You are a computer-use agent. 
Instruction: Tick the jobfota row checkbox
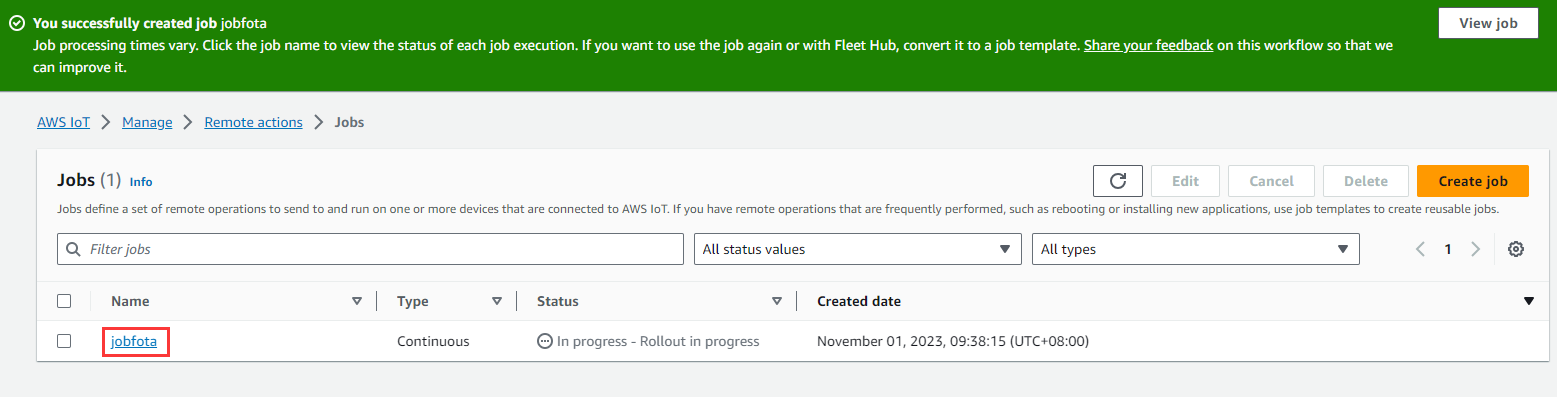64,341
